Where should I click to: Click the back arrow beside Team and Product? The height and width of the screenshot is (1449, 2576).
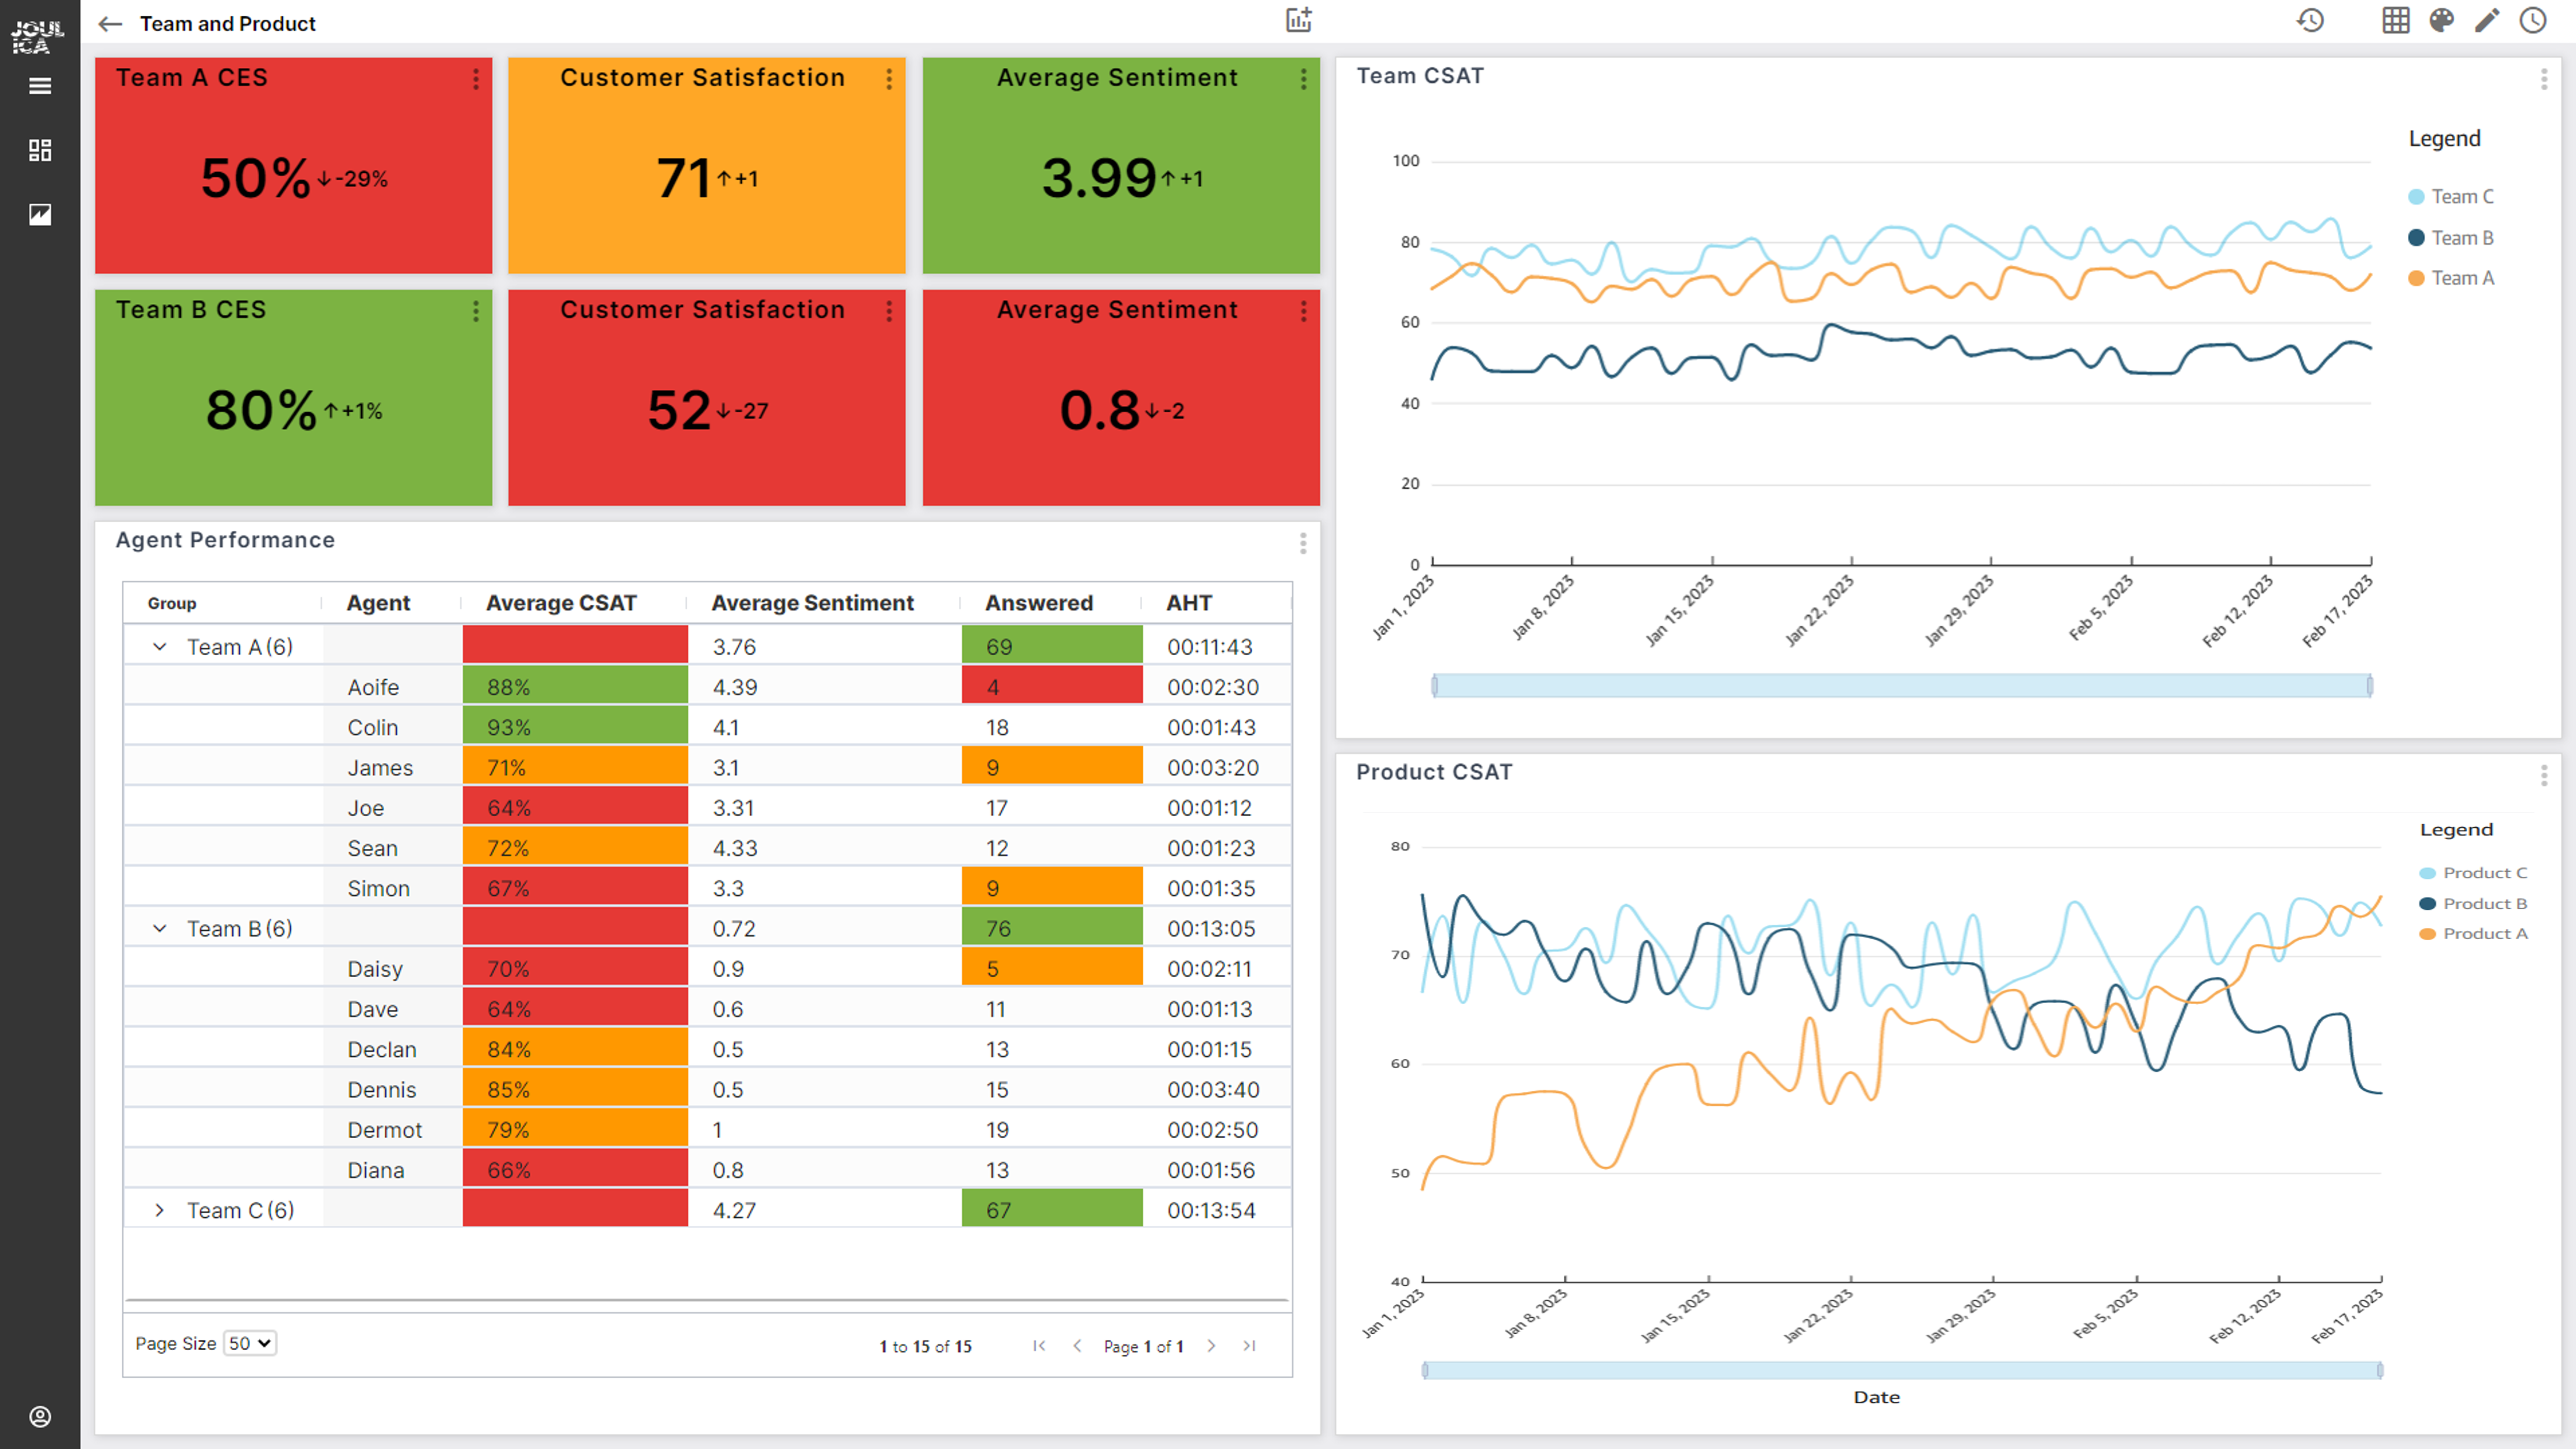click(110, 23)
